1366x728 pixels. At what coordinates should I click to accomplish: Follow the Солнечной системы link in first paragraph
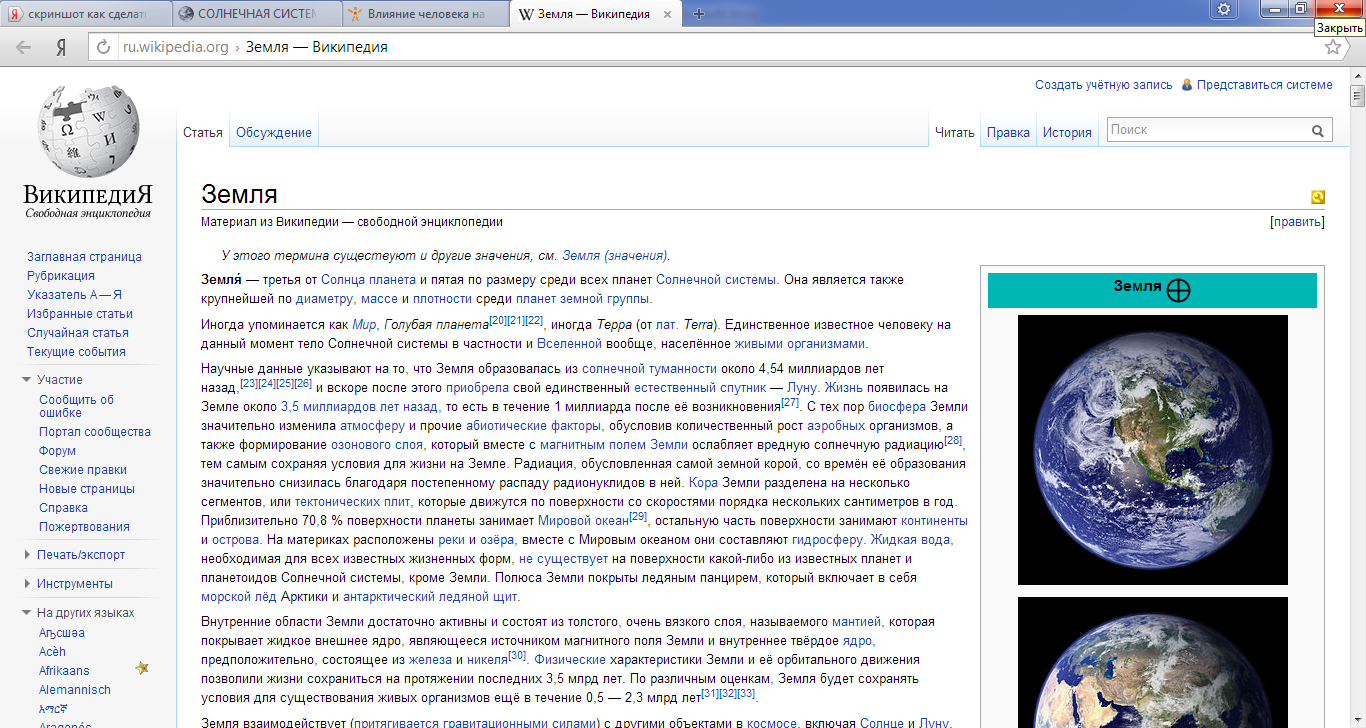716,280
